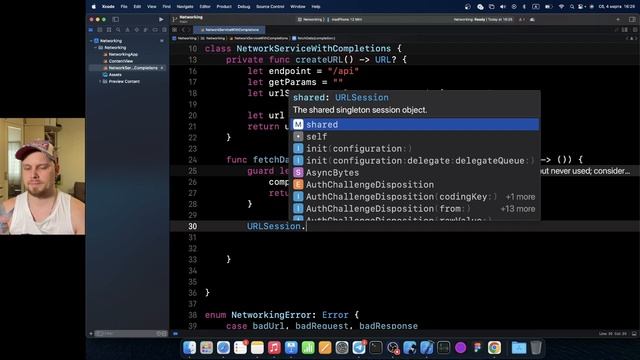This screenshot has height=360, width=640.
Task: Open Spotlight search in the menu bar
Action: click(x=571, y=7)
